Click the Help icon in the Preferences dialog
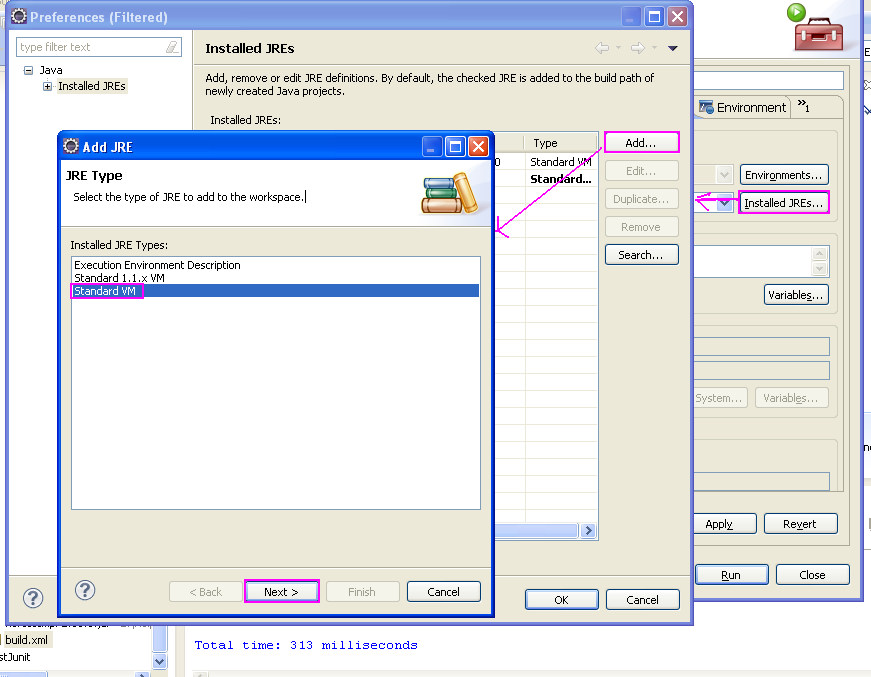The image size is (871, 677). click(x=33, y=597)
